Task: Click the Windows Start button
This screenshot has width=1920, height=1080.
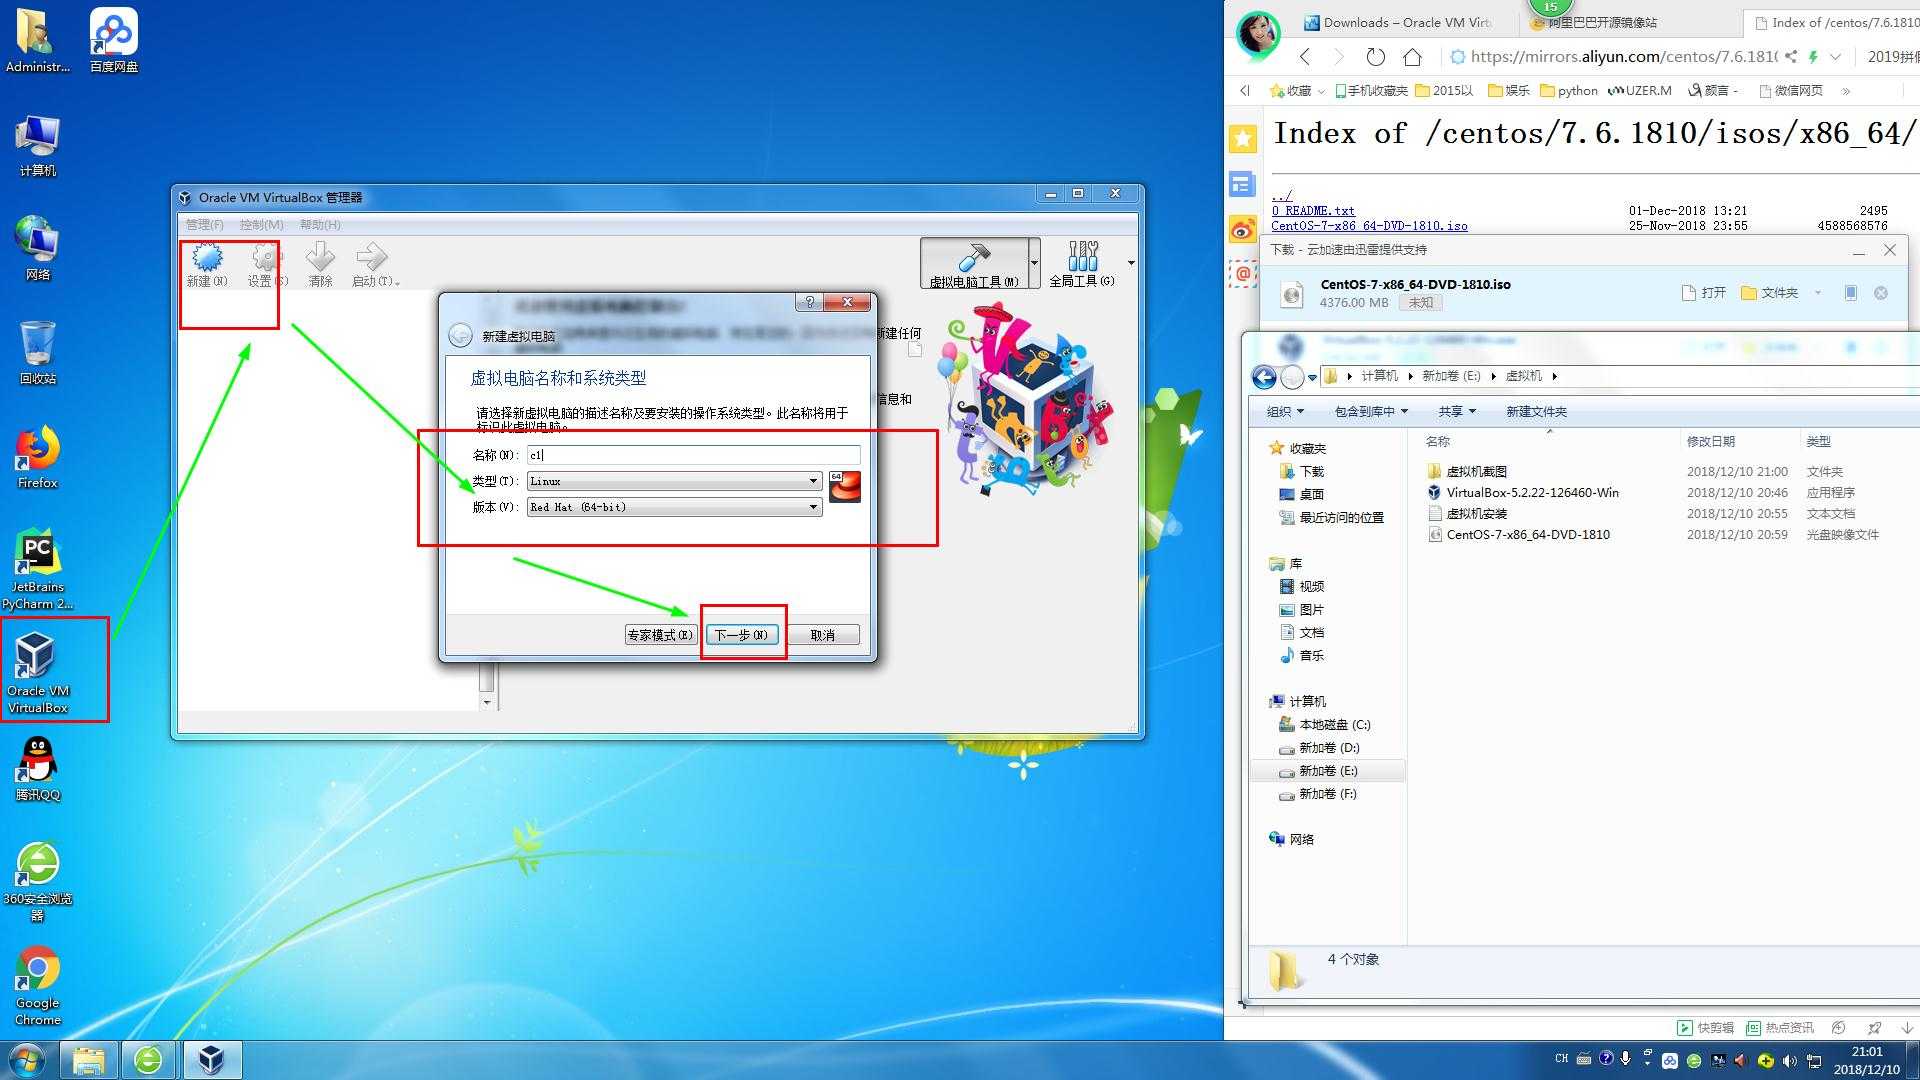Action: coord(27,1060)
